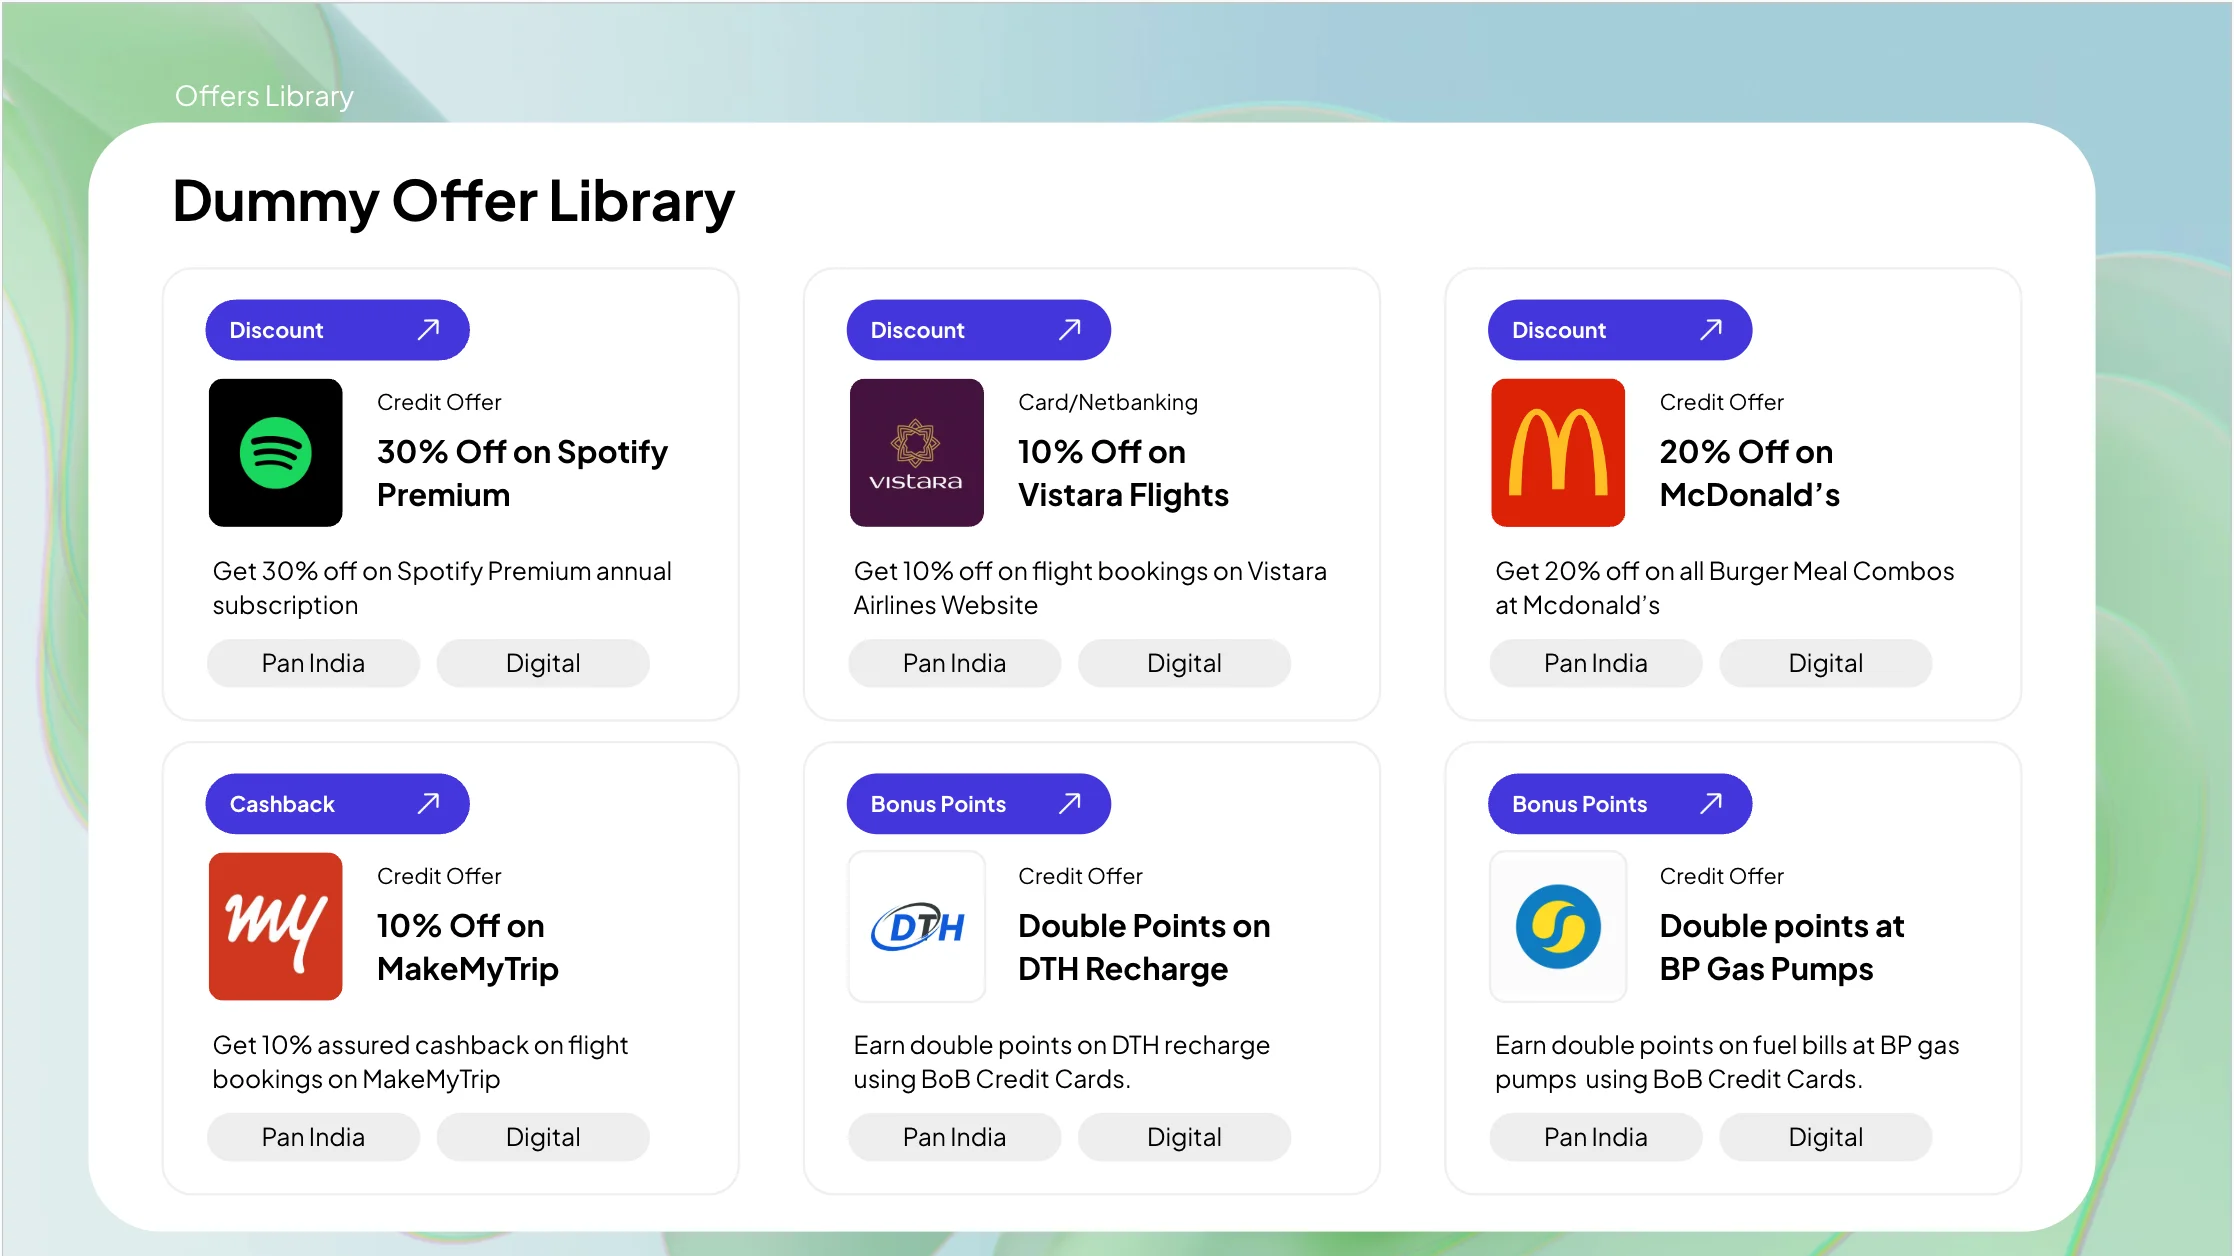This screenshot has height=1256, width=2234.
Task: Click 'Credit Offer' label on MakeMyTrip card
Action: coord(439,876)
